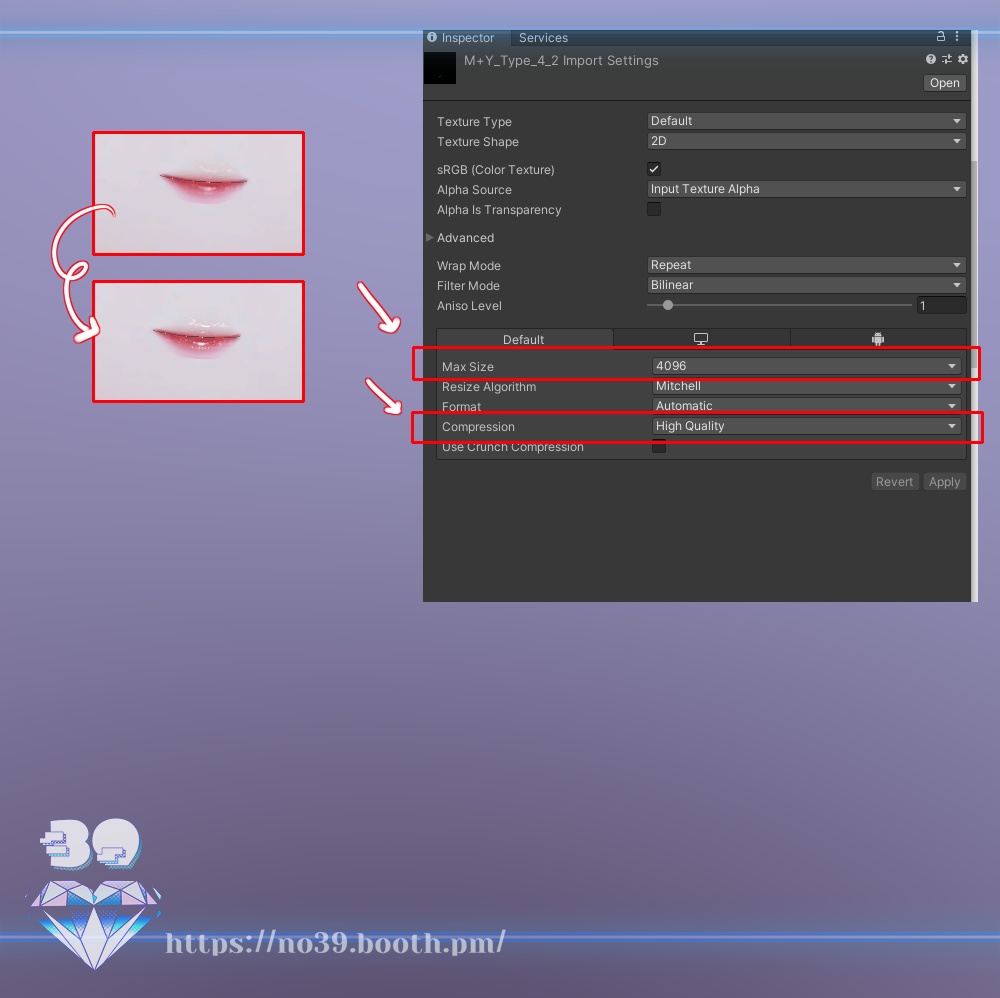Click the help icon for import settings
The height and width of the screenshot is (998, 1000).
point(930,59)
